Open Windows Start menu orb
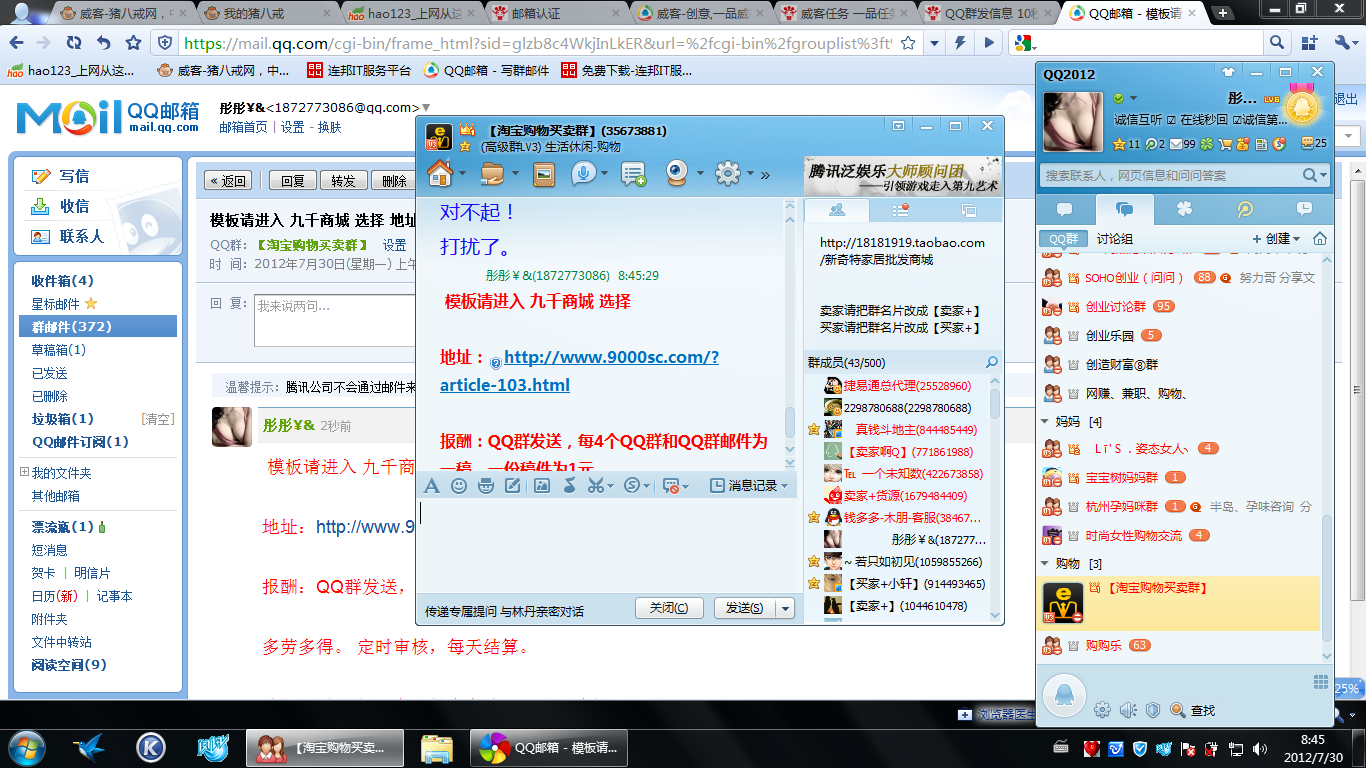 [x=27, y=746]
